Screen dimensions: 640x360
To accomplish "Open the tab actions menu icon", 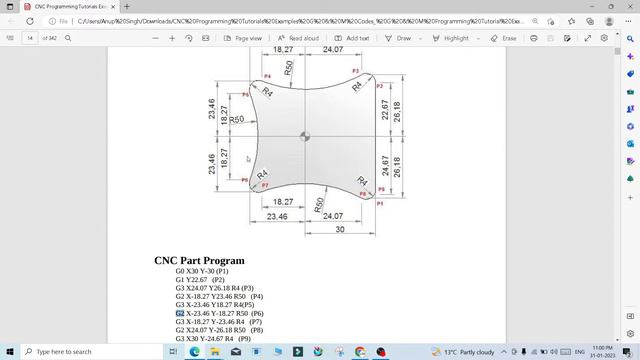I will (10, 7).
